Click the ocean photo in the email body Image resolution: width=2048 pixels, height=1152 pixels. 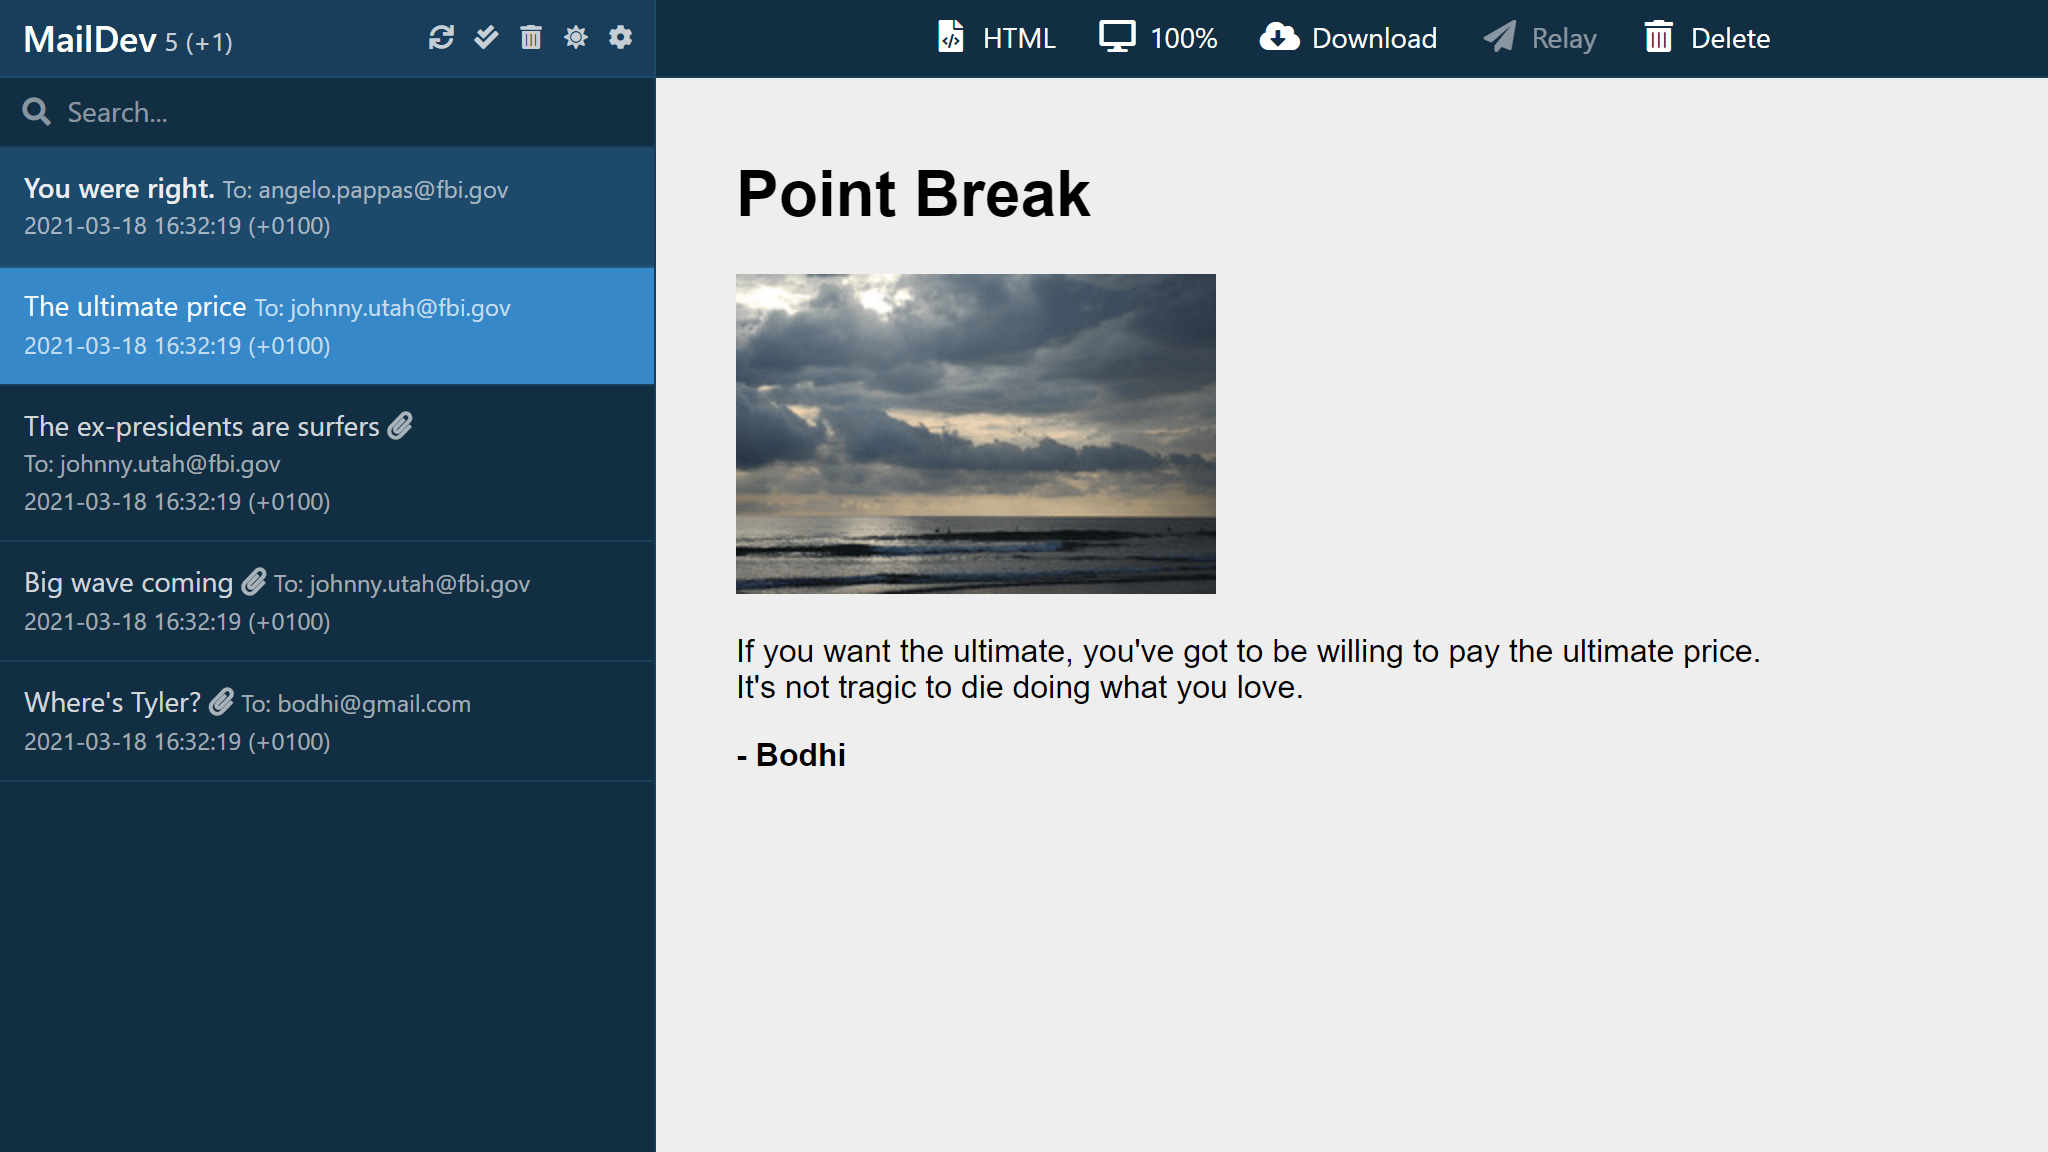(976, 433)
